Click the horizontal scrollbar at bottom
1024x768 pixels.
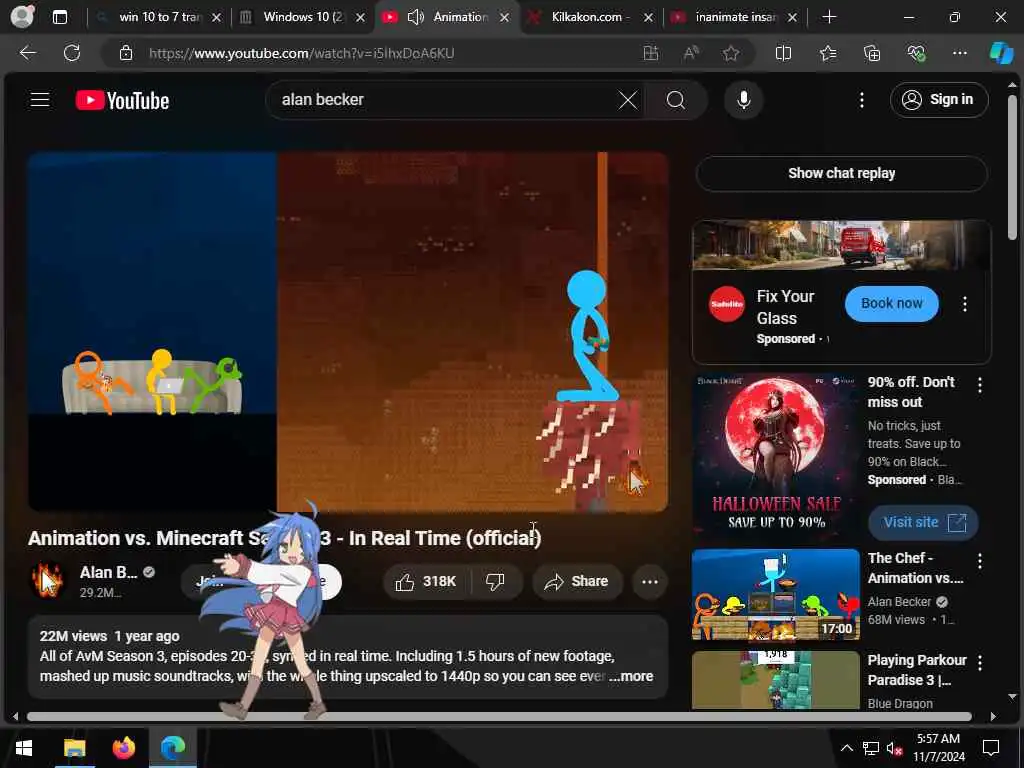point(500,716)
